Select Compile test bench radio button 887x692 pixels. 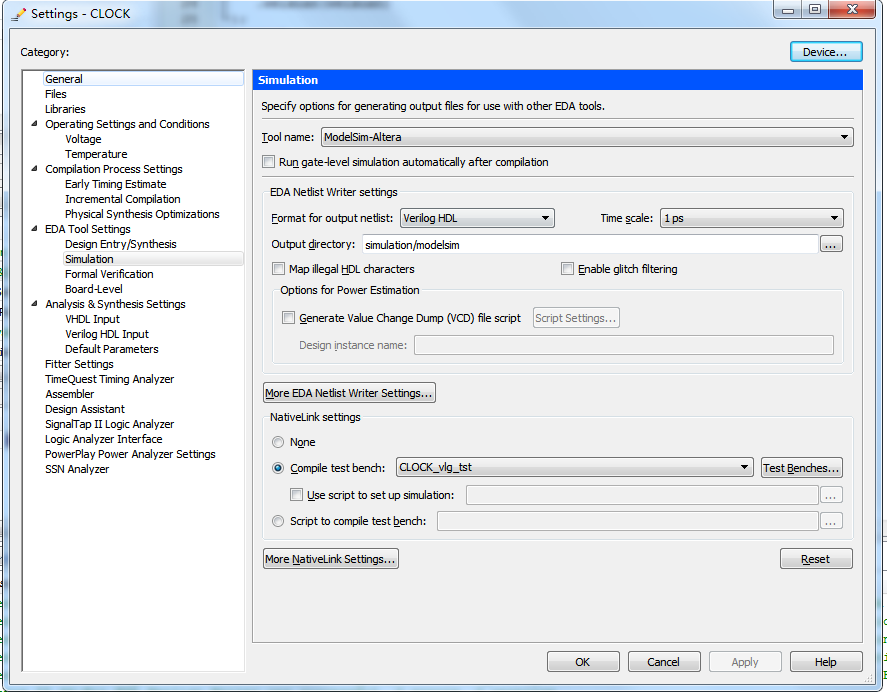[x=278, y=468]
